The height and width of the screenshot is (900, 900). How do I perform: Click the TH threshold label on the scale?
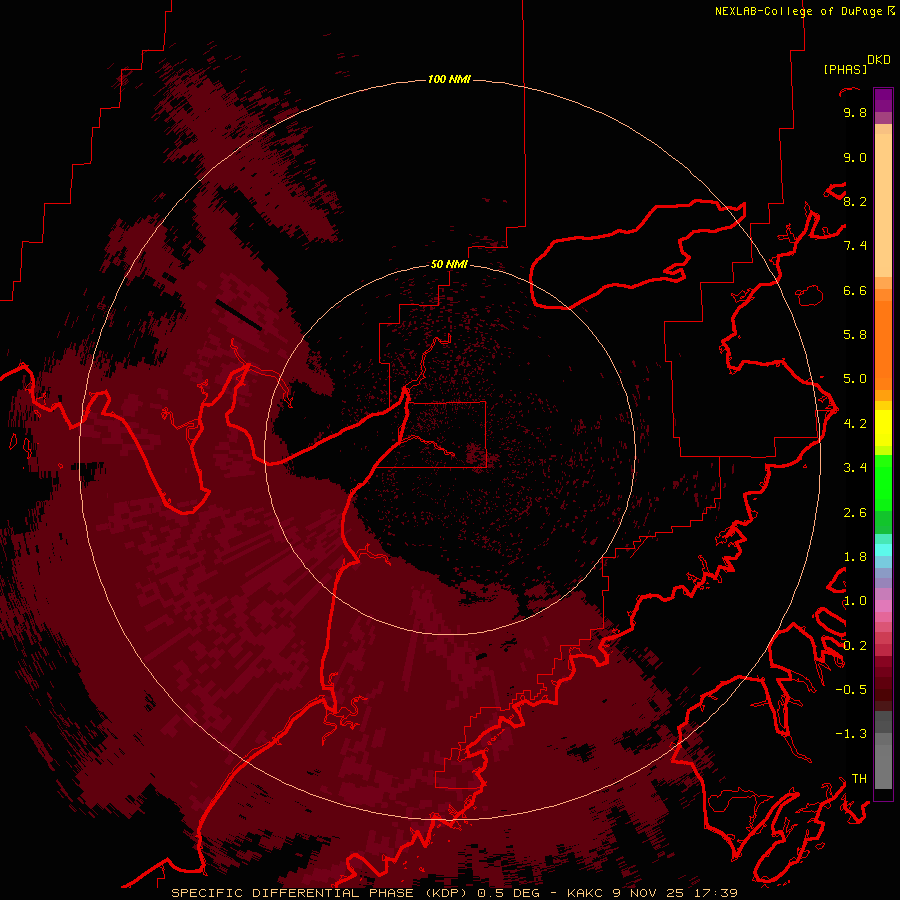[859, 779]
